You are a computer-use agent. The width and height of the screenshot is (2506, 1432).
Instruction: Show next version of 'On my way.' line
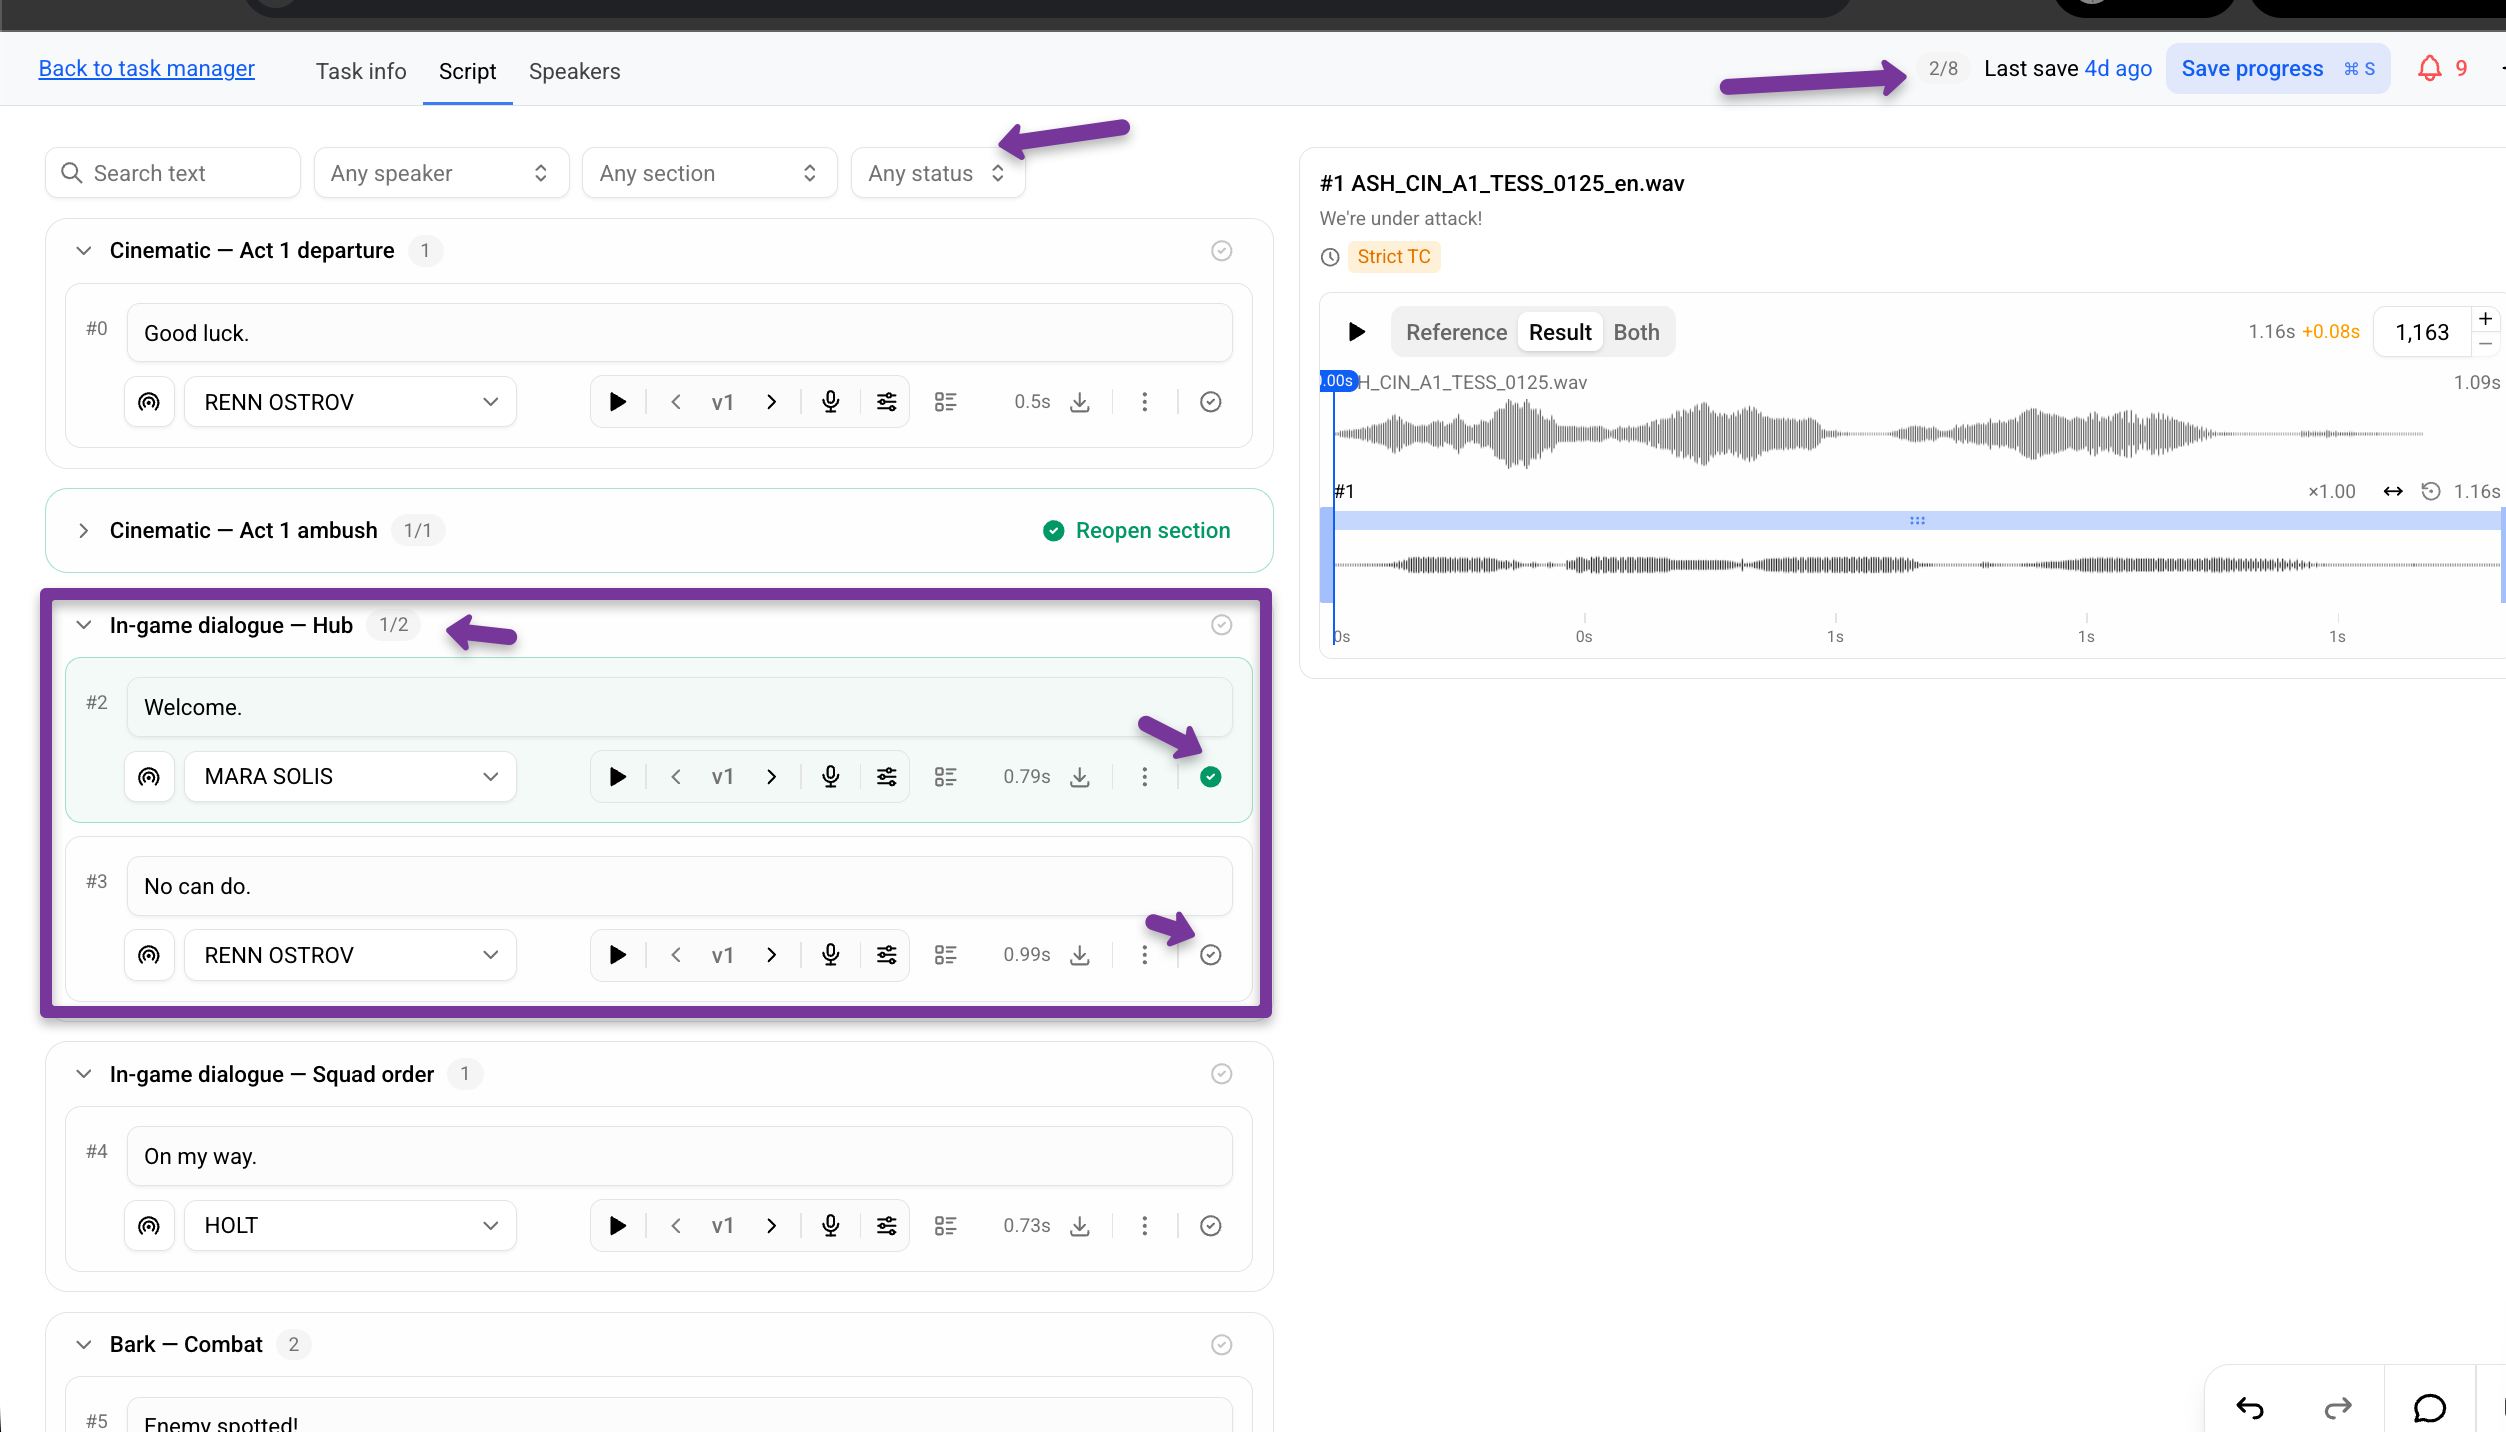(x=771, y=1226)
